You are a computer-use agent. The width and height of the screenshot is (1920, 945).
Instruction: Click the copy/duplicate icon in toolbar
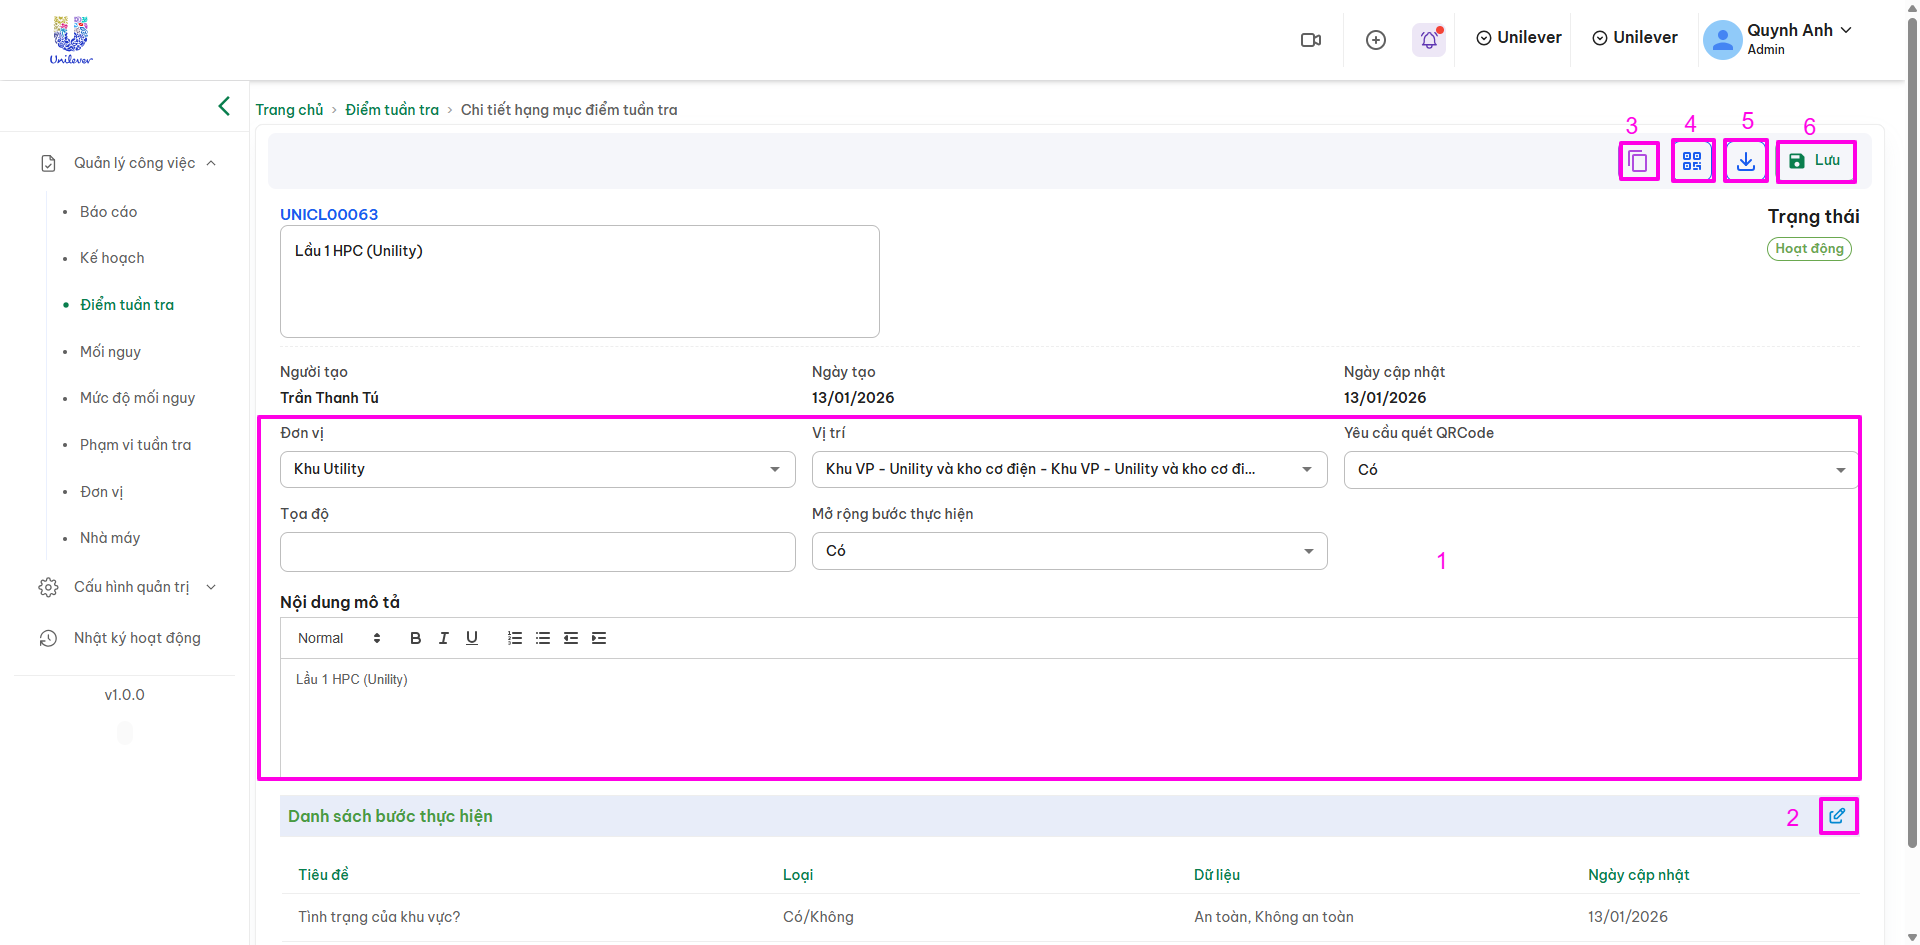1638,161
